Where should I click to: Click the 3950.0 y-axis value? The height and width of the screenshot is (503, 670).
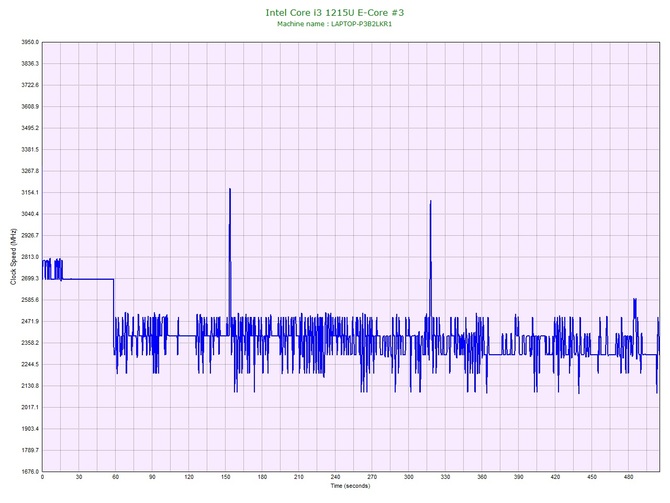click(x=30, y=42)
